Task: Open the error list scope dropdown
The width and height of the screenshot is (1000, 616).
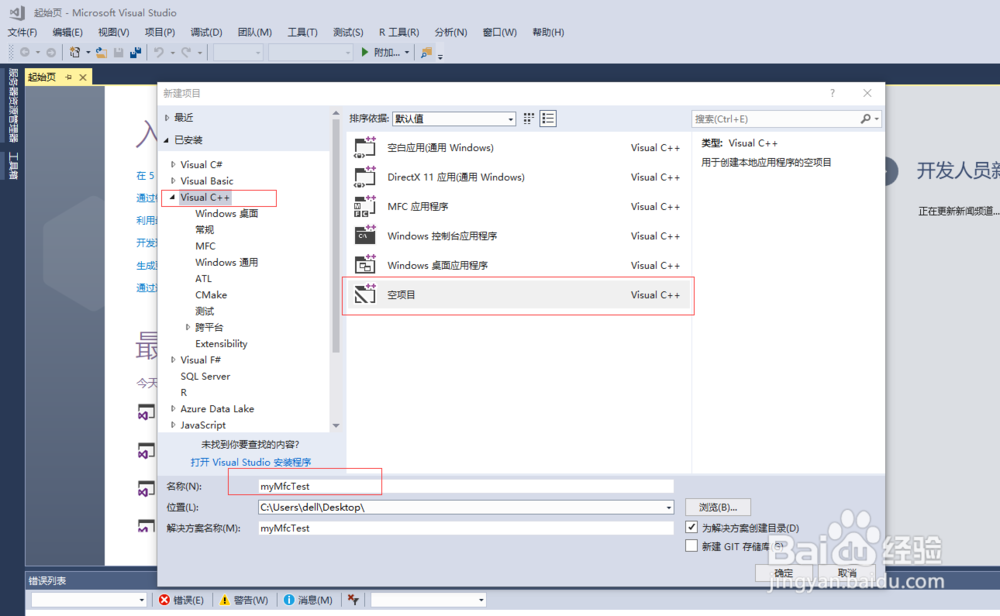Action: coord(89,600)
